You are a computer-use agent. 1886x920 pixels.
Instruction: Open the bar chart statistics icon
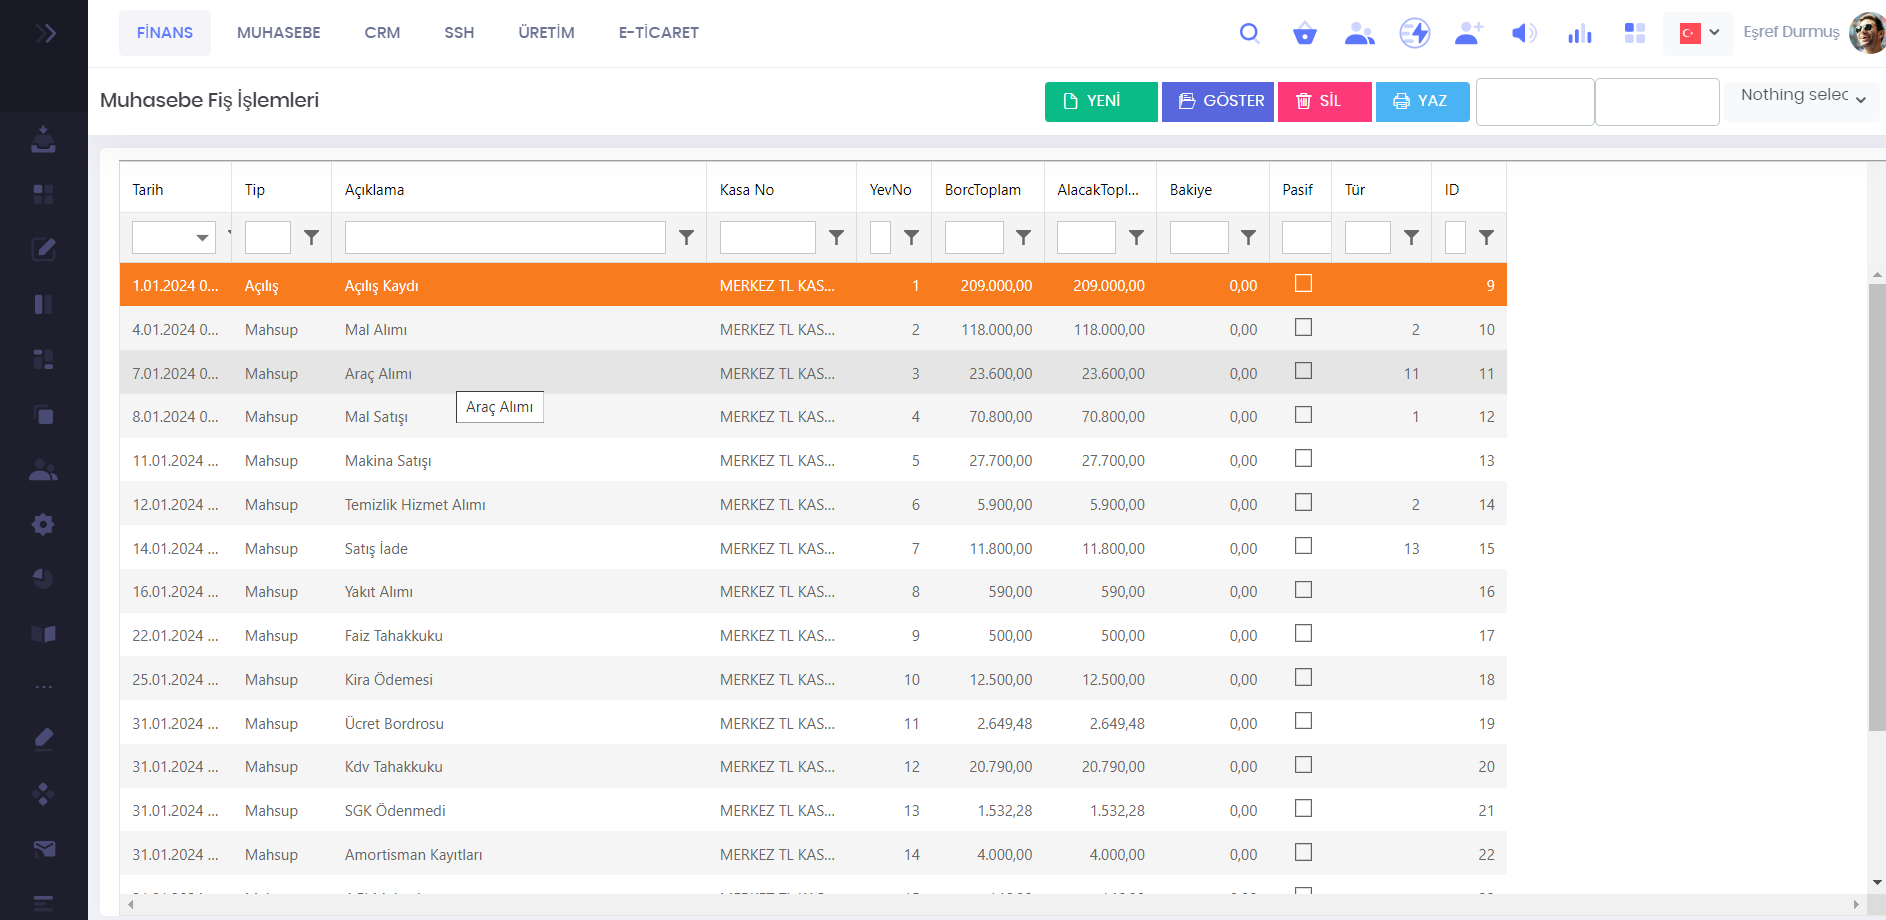(x=1579, y=34)
